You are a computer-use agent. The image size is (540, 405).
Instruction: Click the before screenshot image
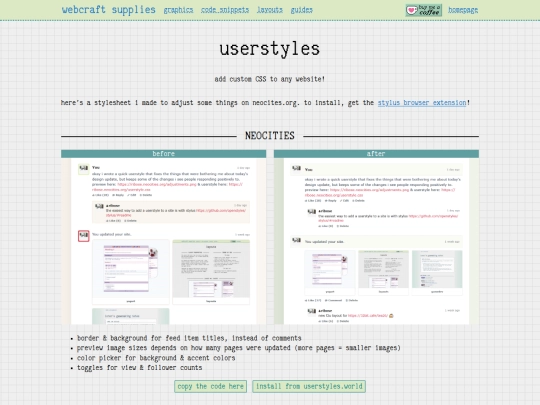[x=164, y=241]
